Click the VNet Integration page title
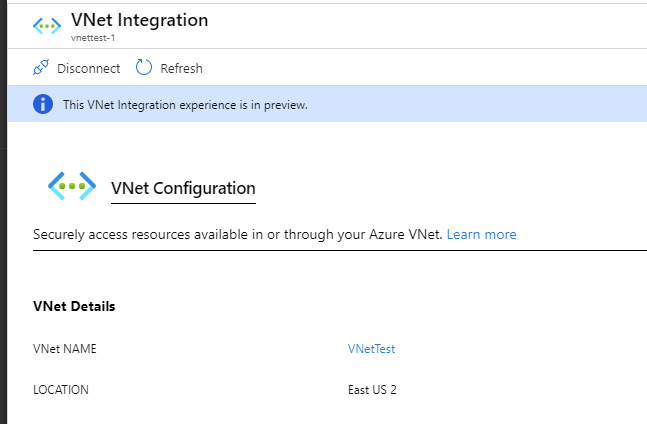 tap(140, 19)
